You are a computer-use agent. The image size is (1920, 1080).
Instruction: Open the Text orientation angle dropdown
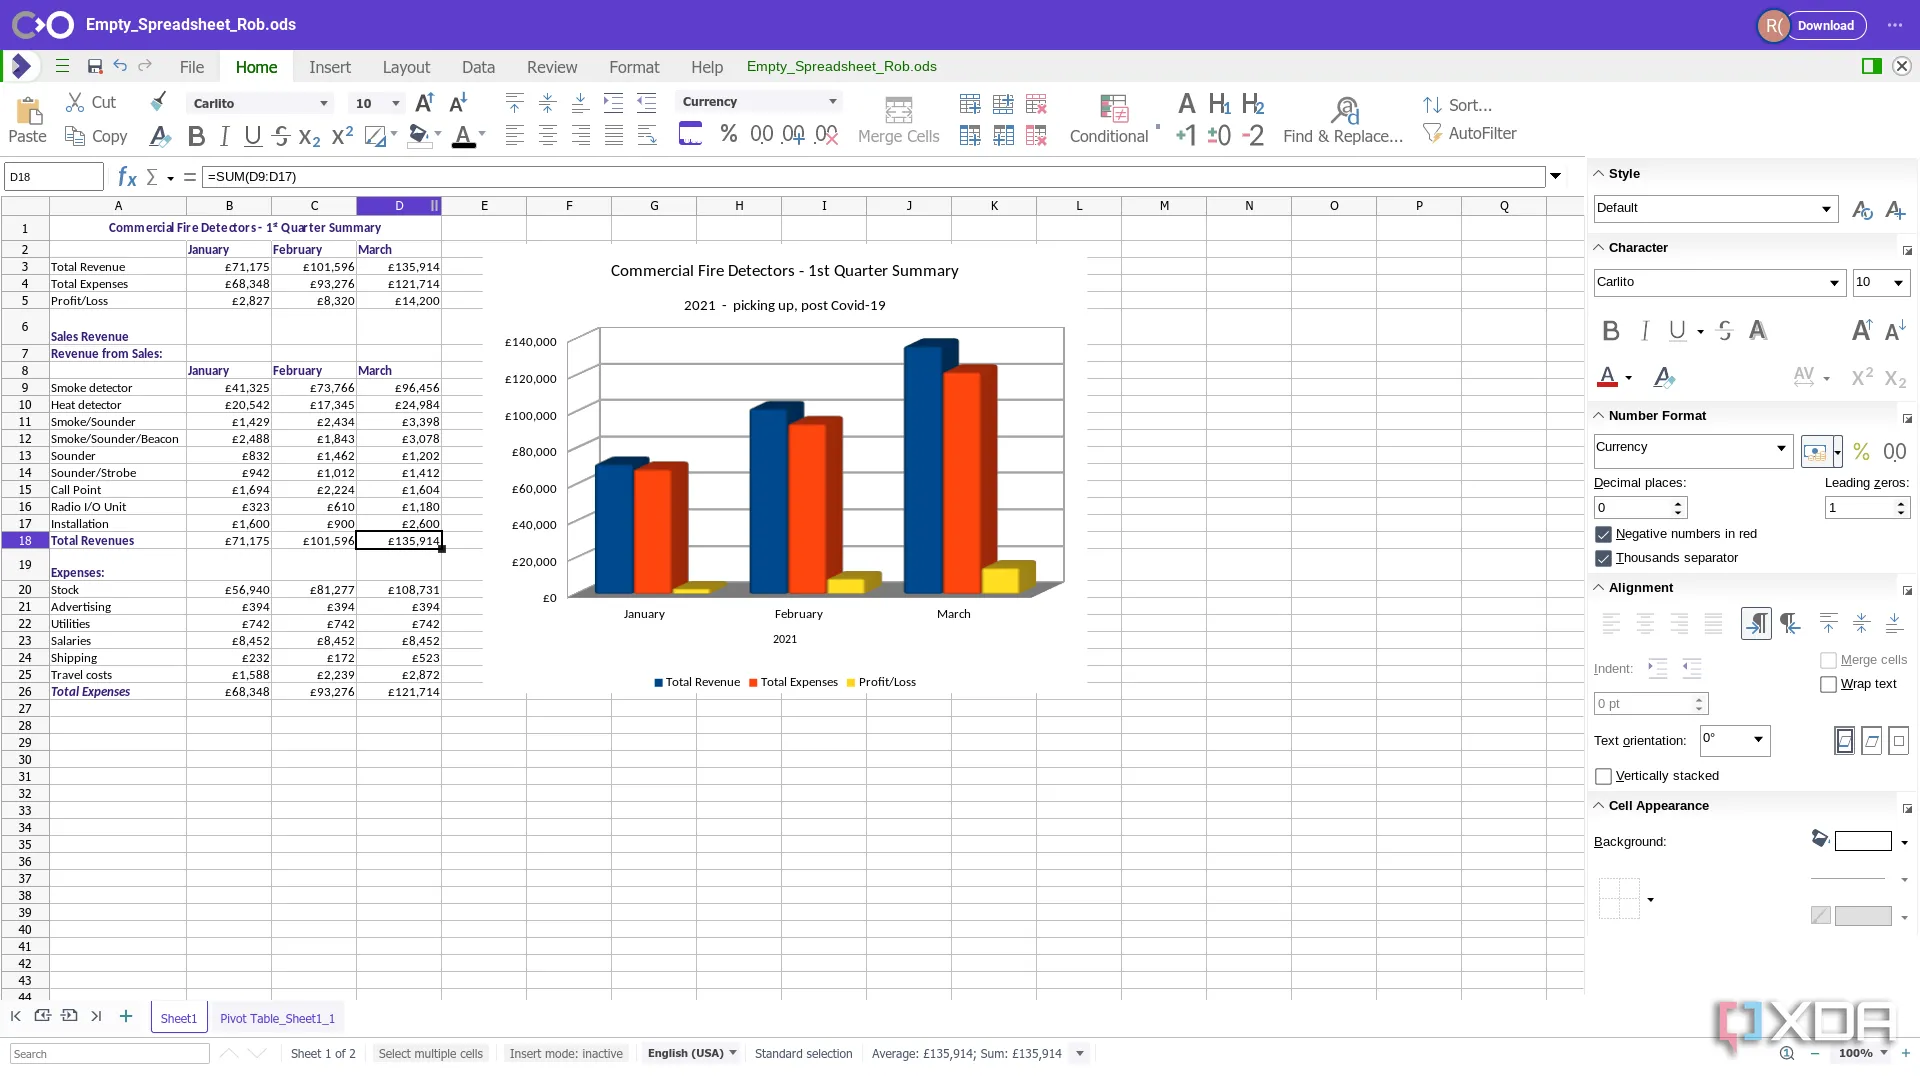[1758, 739]
